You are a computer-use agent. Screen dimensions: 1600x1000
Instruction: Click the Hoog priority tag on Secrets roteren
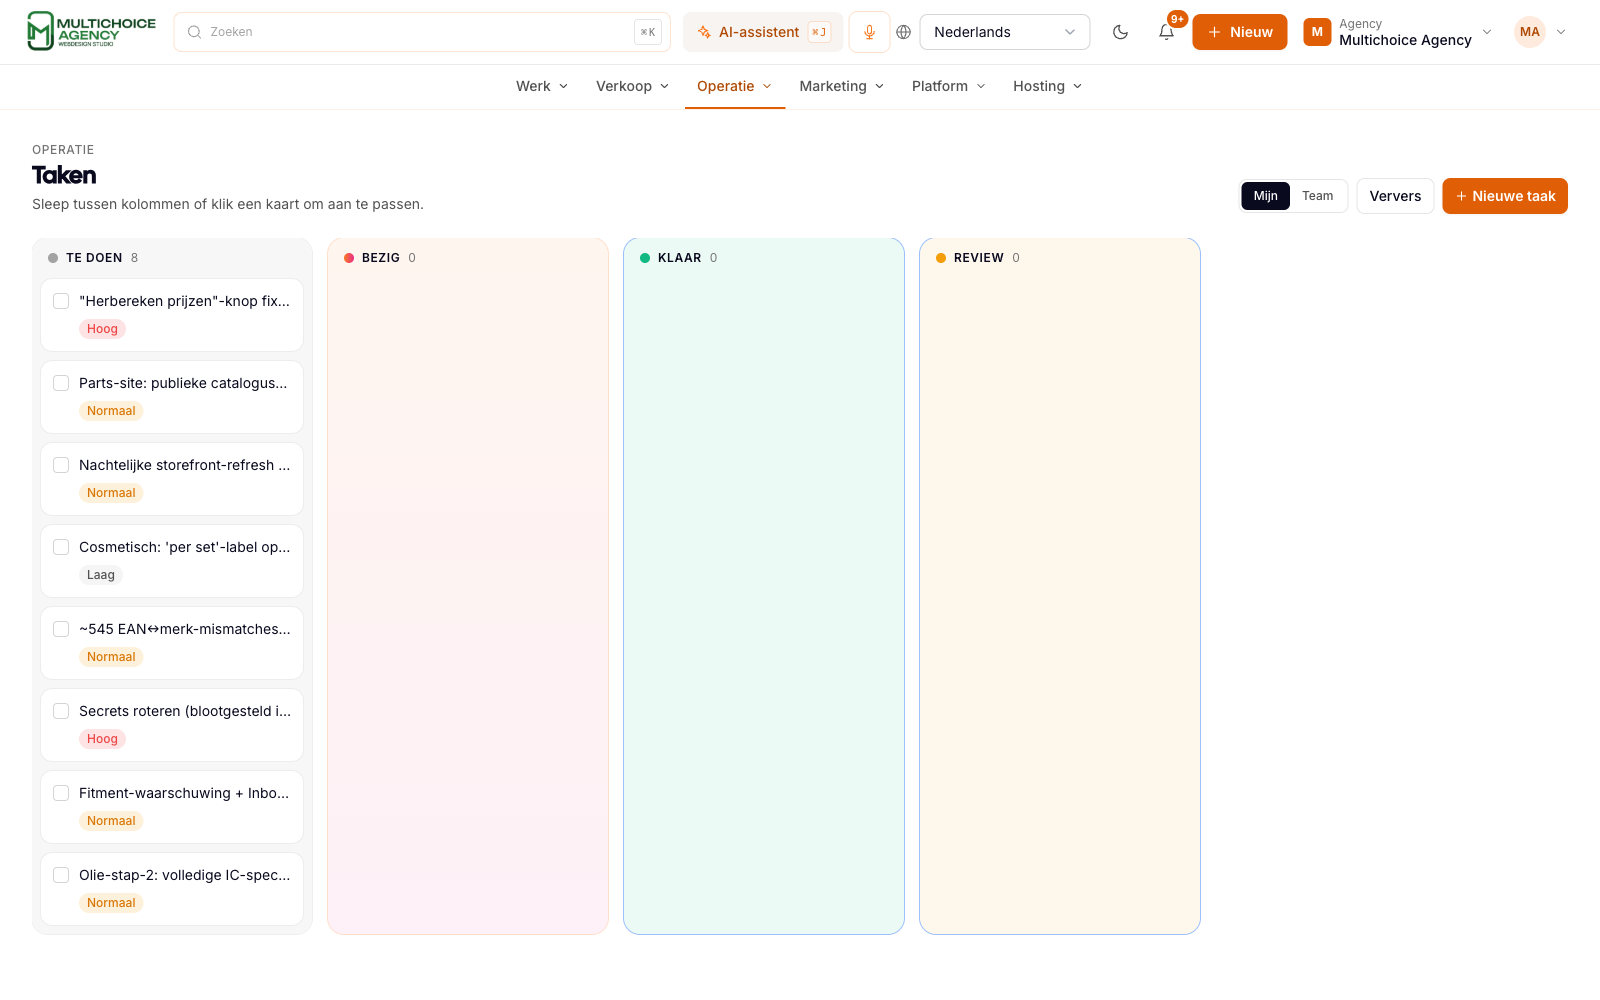pyautogui.click(x=102, y=739)
